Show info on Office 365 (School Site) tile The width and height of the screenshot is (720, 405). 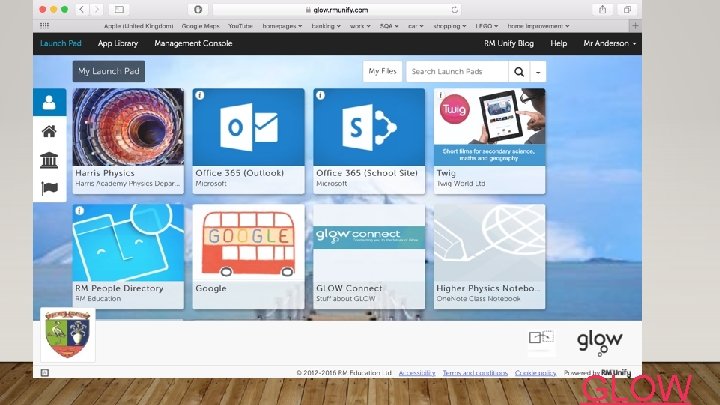coord(320,95)
